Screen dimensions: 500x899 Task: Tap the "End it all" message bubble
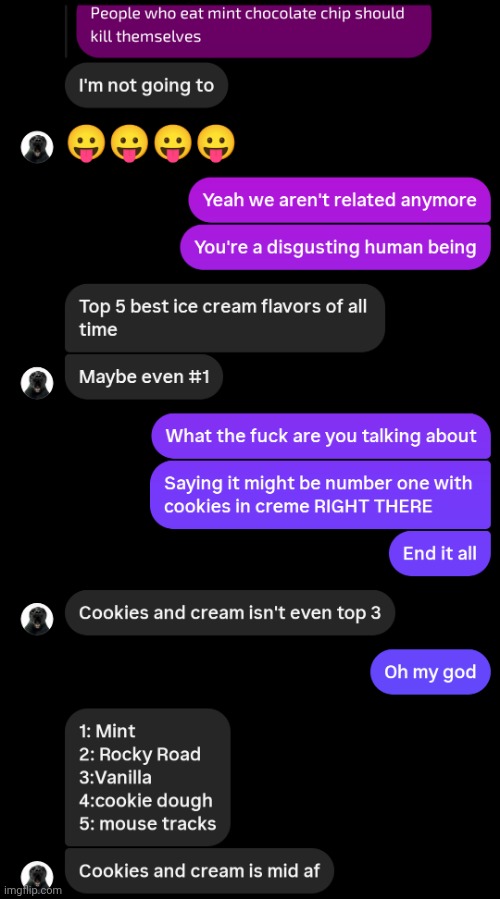(440, 553)
